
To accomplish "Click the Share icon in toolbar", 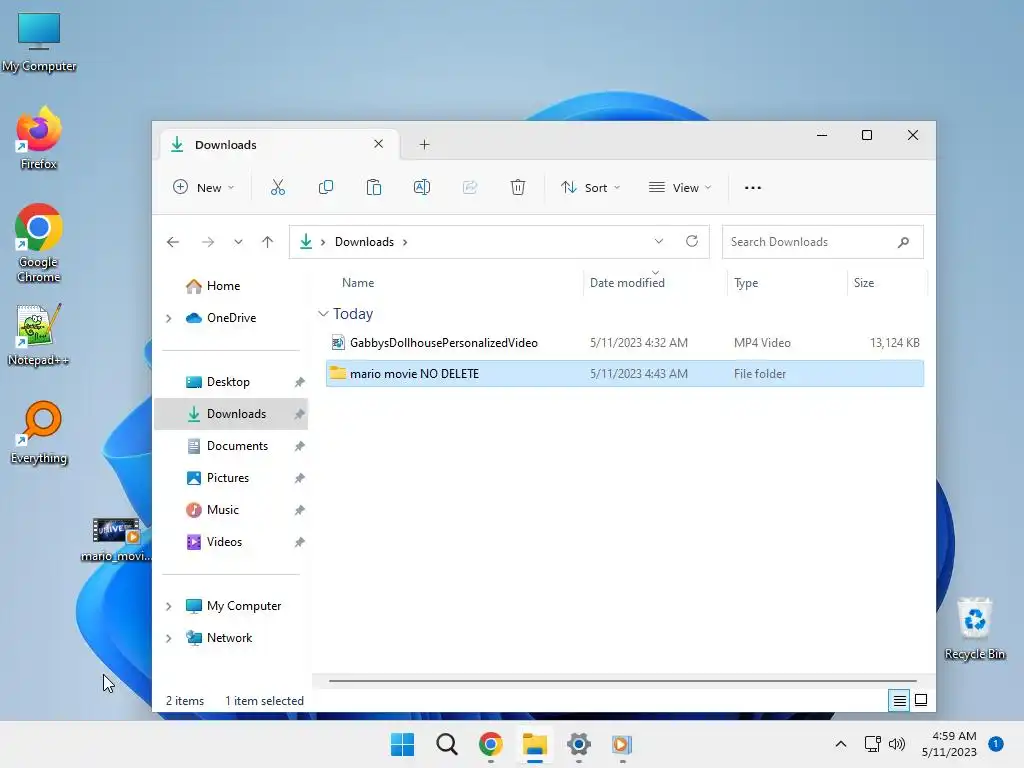I will point(470,187).
